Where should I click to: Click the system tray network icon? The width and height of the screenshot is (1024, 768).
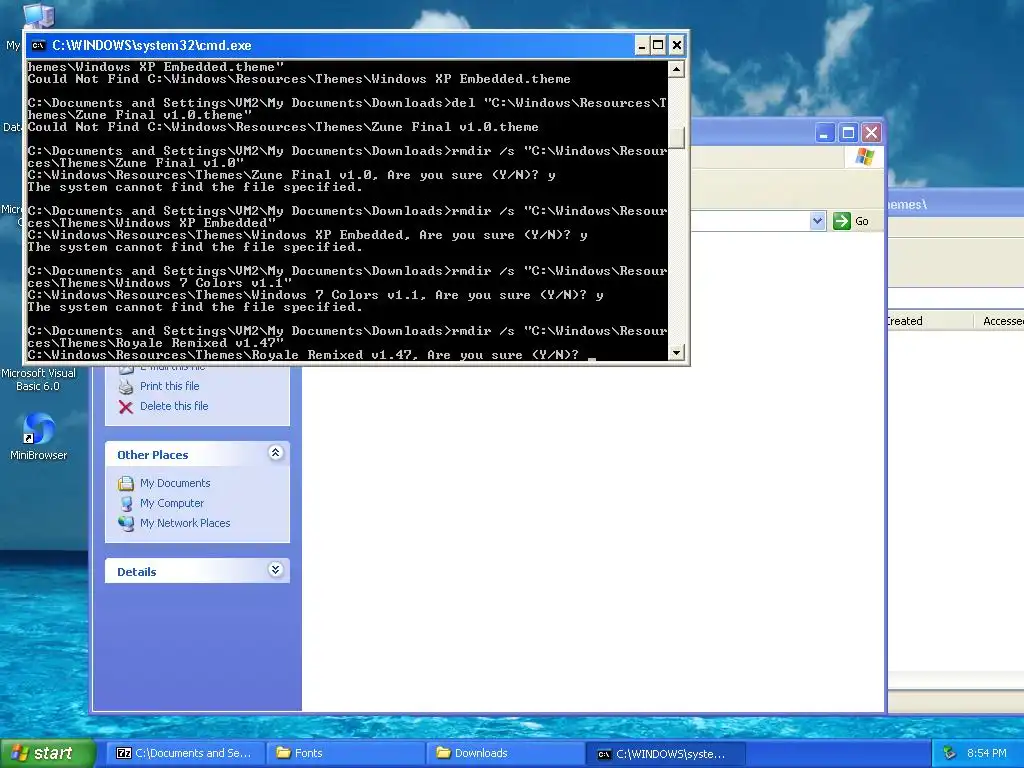(x=950, y=754)
